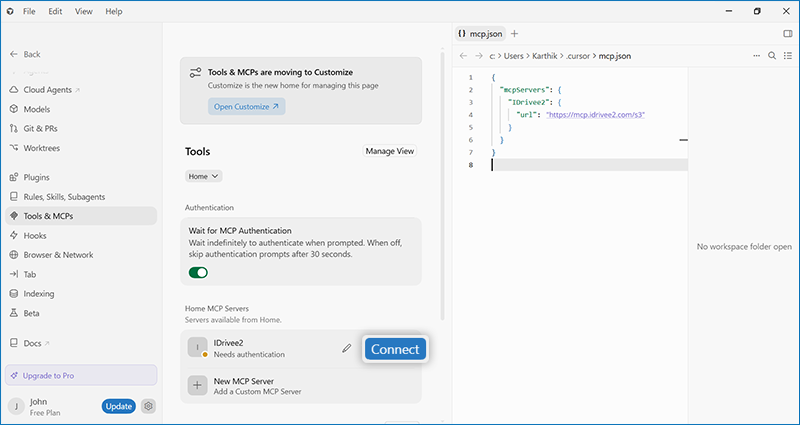Click Upgrade to Pro button
800x425 pixels.
point(81,375)
